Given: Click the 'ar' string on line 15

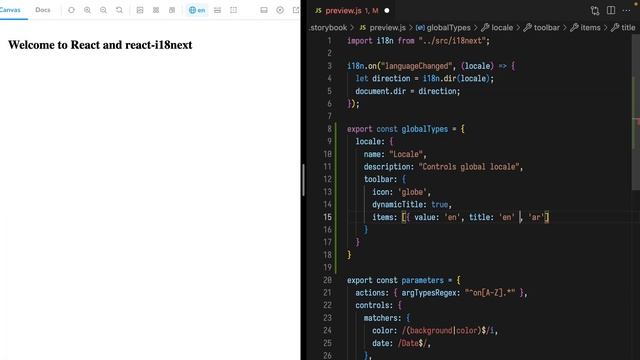Looking at the screenshot, I should [536, 217].
